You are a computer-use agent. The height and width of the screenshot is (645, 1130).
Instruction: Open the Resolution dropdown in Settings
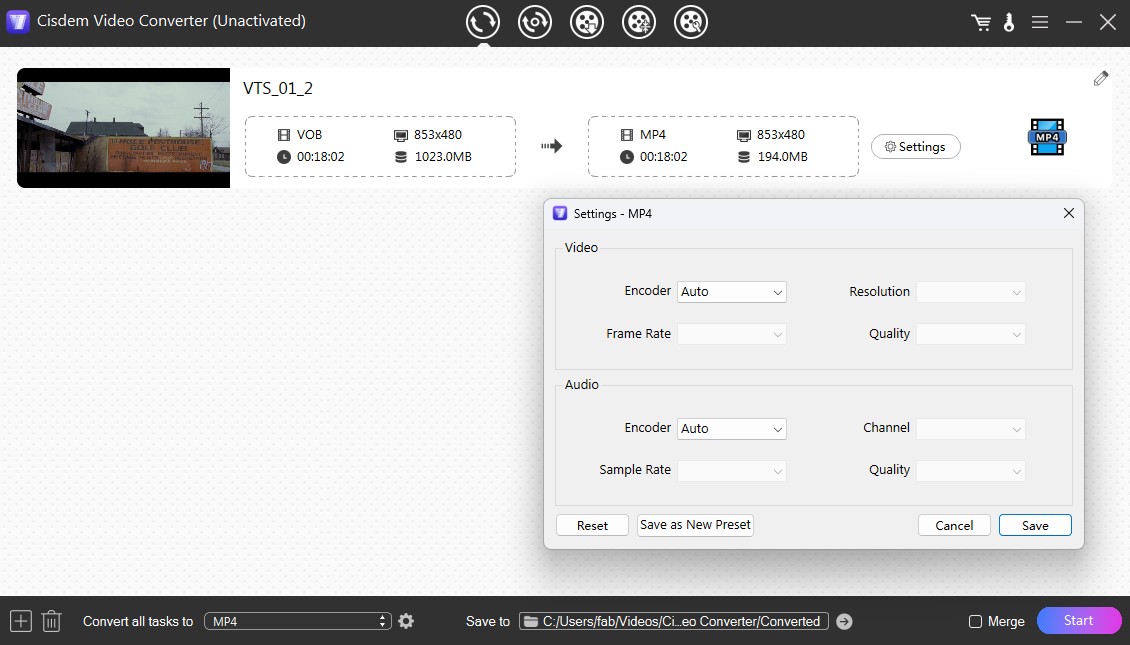[x=970, y=291]
